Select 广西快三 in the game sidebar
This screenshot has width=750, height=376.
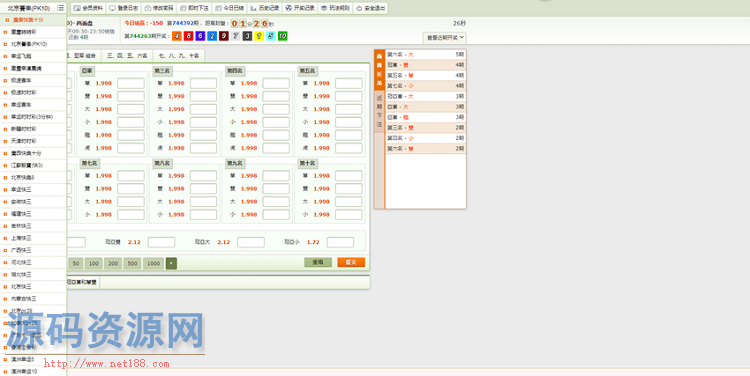coord(33,250)
